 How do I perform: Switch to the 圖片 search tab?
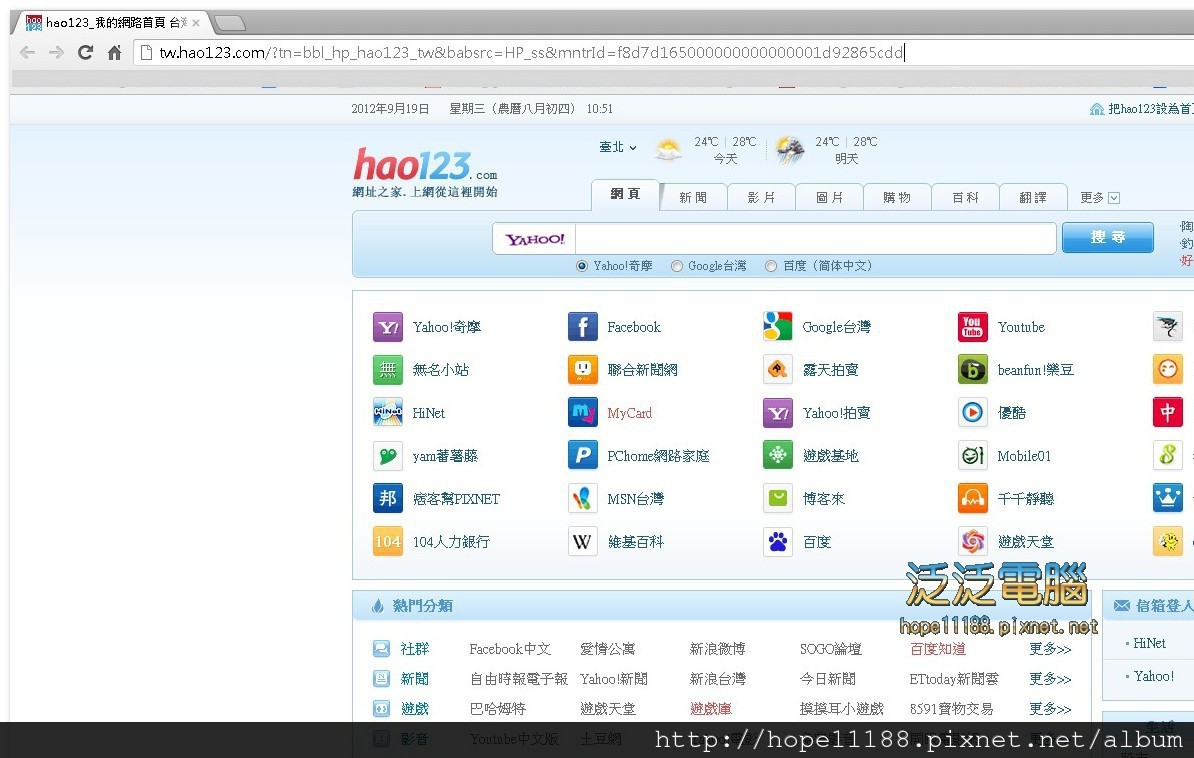point(829,197)
